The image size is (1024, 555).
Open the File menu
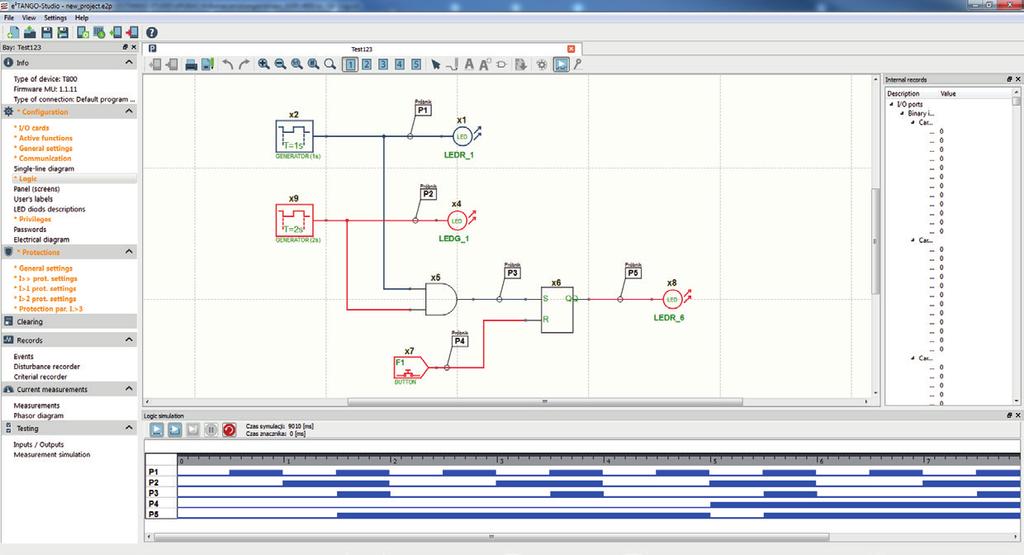(x=9, y=18)
